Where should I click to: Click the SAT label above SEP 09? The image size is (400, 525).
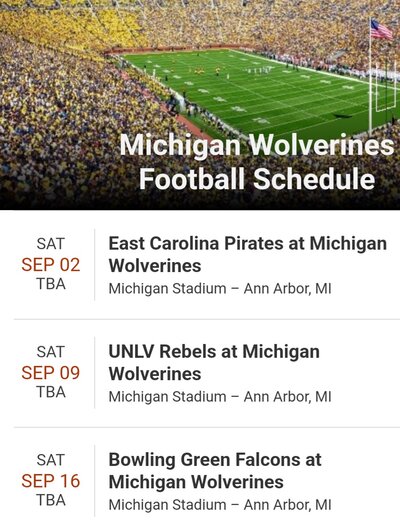pos(51,352)
